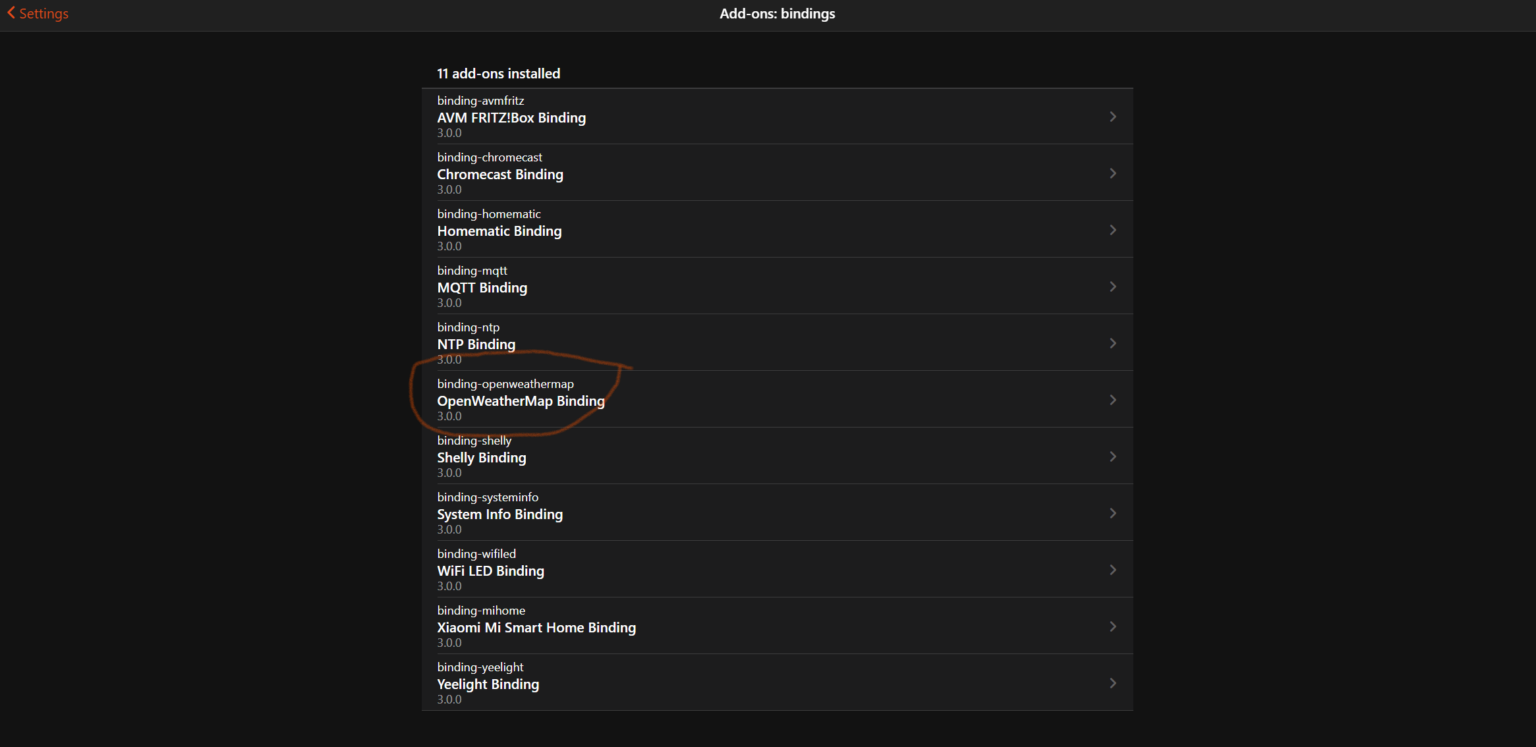Click the chevron on the MQTT Binding row

[x=1113, y=287]
